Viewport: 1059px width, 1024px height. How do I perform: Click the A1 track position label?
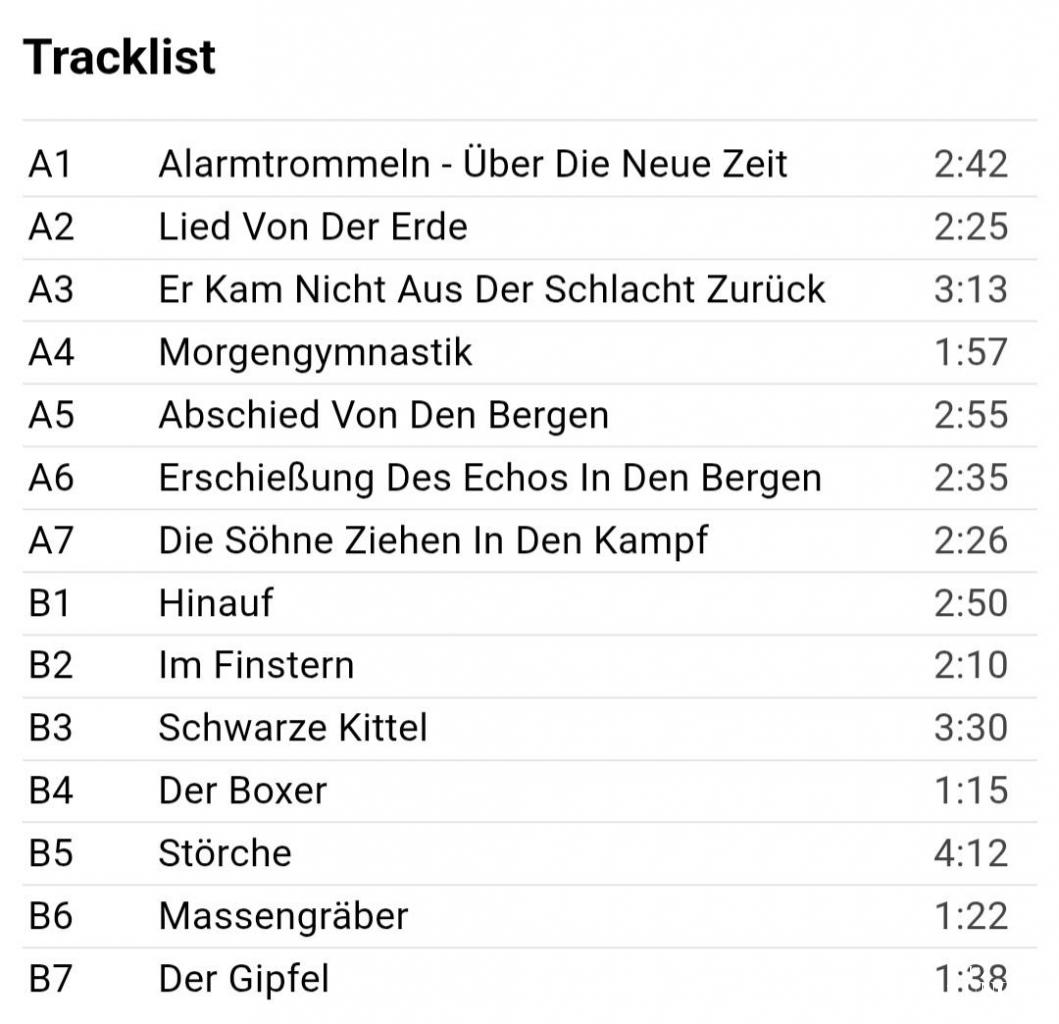pos(50,164)
